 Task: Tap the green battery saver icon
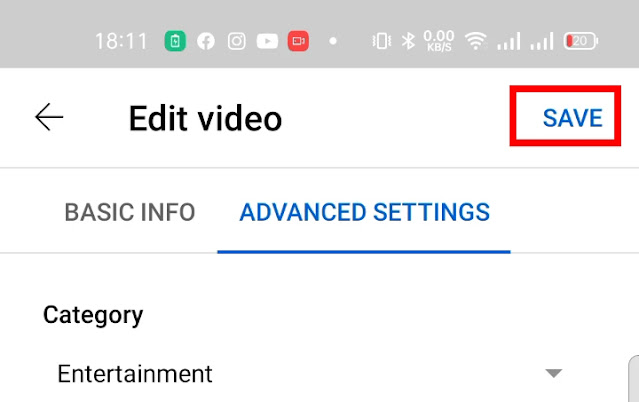175,41
